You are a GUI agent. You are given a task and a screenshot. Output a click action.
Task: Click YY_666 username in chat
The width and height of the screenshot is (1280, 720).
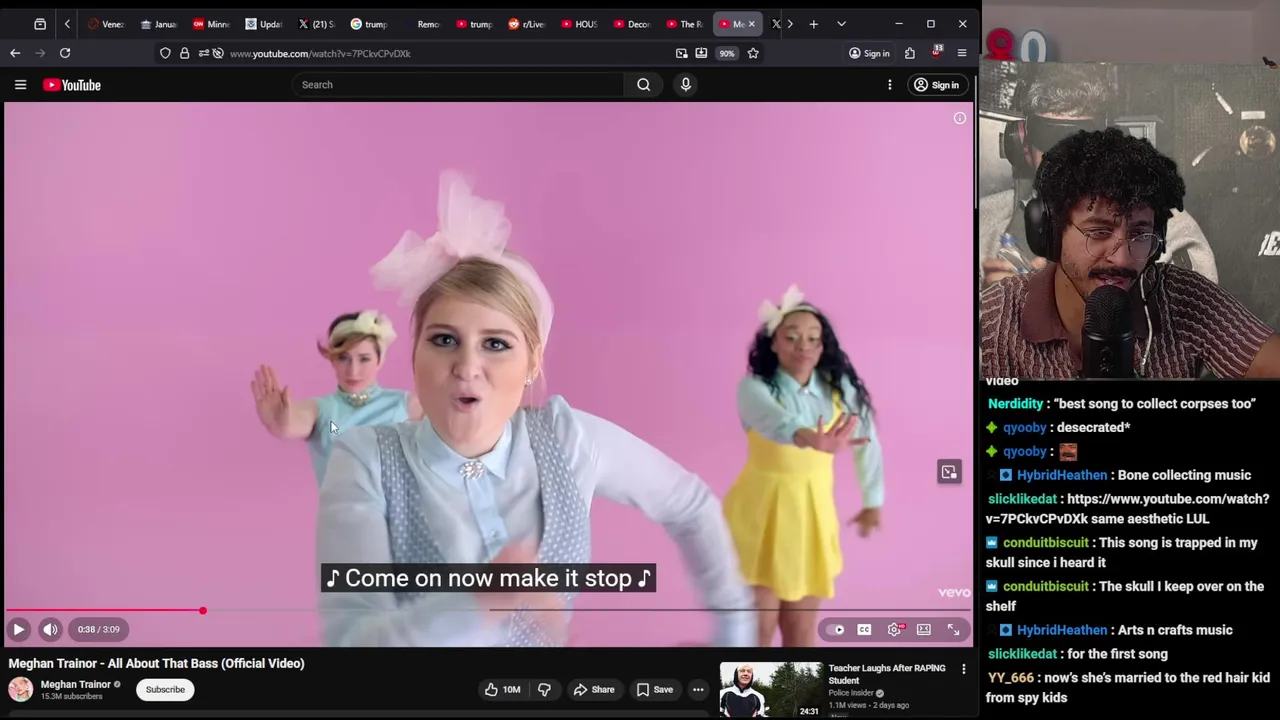1011,678
